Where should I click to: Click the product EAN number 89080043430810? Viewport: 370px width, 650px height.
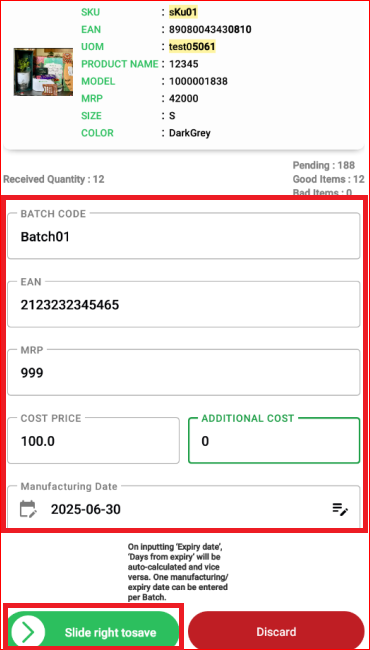[x=210, y=29]
